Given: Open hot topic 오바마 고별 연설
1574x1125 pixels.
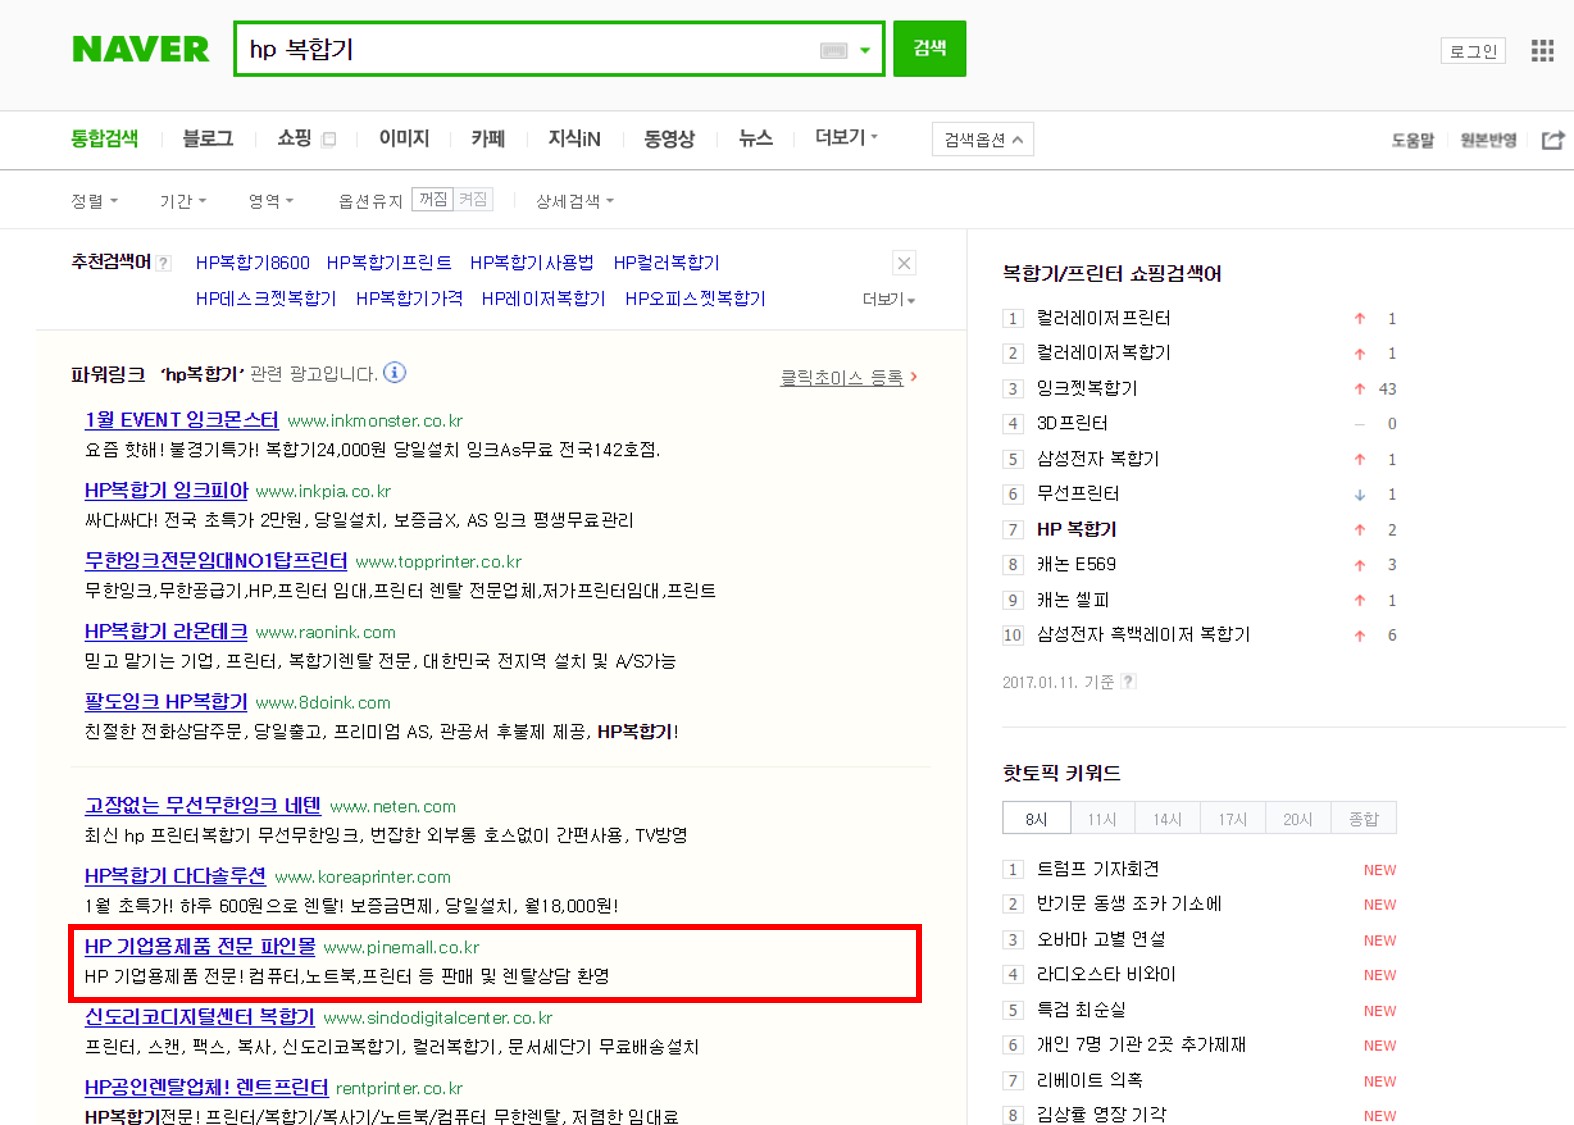Looking at the screenshot, I should point(1101,939).
